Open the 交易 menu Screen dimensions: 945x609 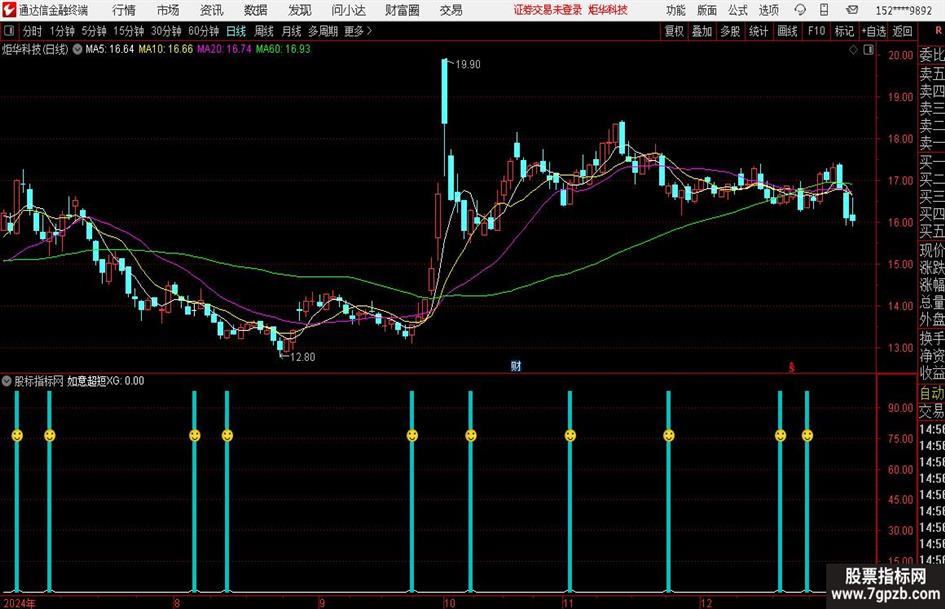pyautogui.click(x=451, y=10)
